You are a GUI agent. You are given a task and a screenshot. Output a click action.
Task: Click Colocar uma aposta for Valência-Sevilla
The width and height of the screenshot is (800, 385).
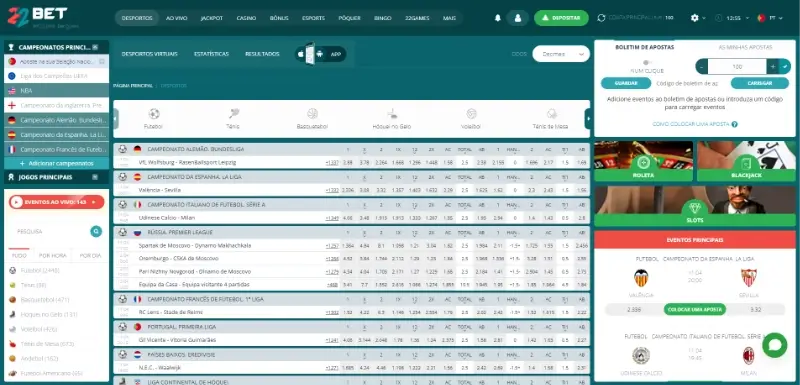(x=694, y=309)
